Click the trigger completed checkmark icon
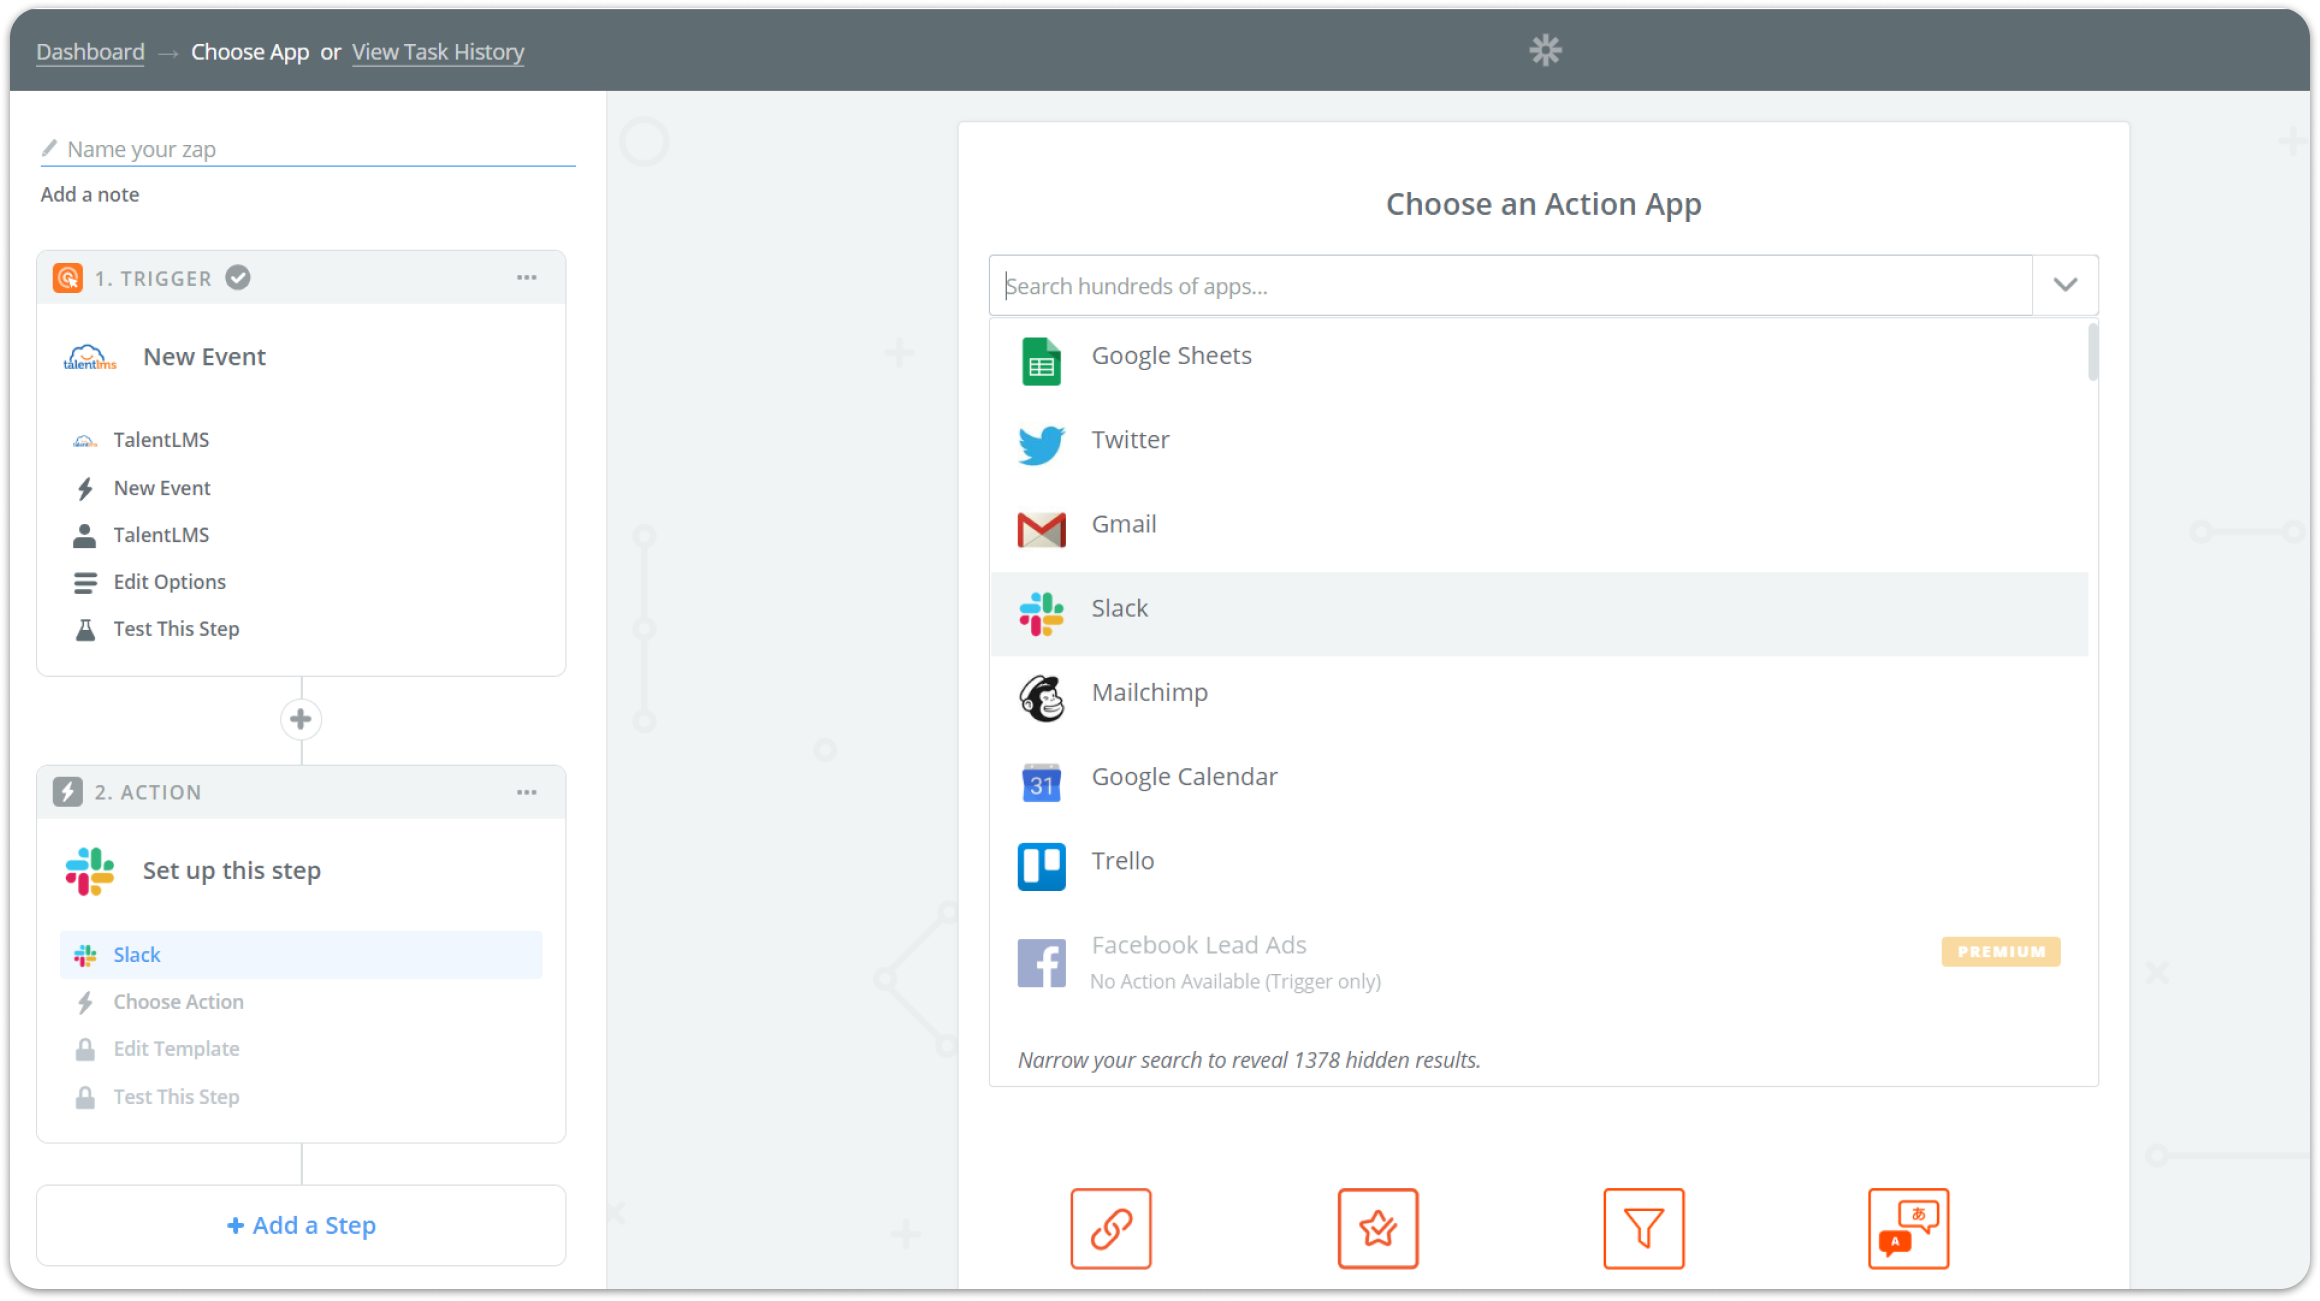 pos(237,278)
